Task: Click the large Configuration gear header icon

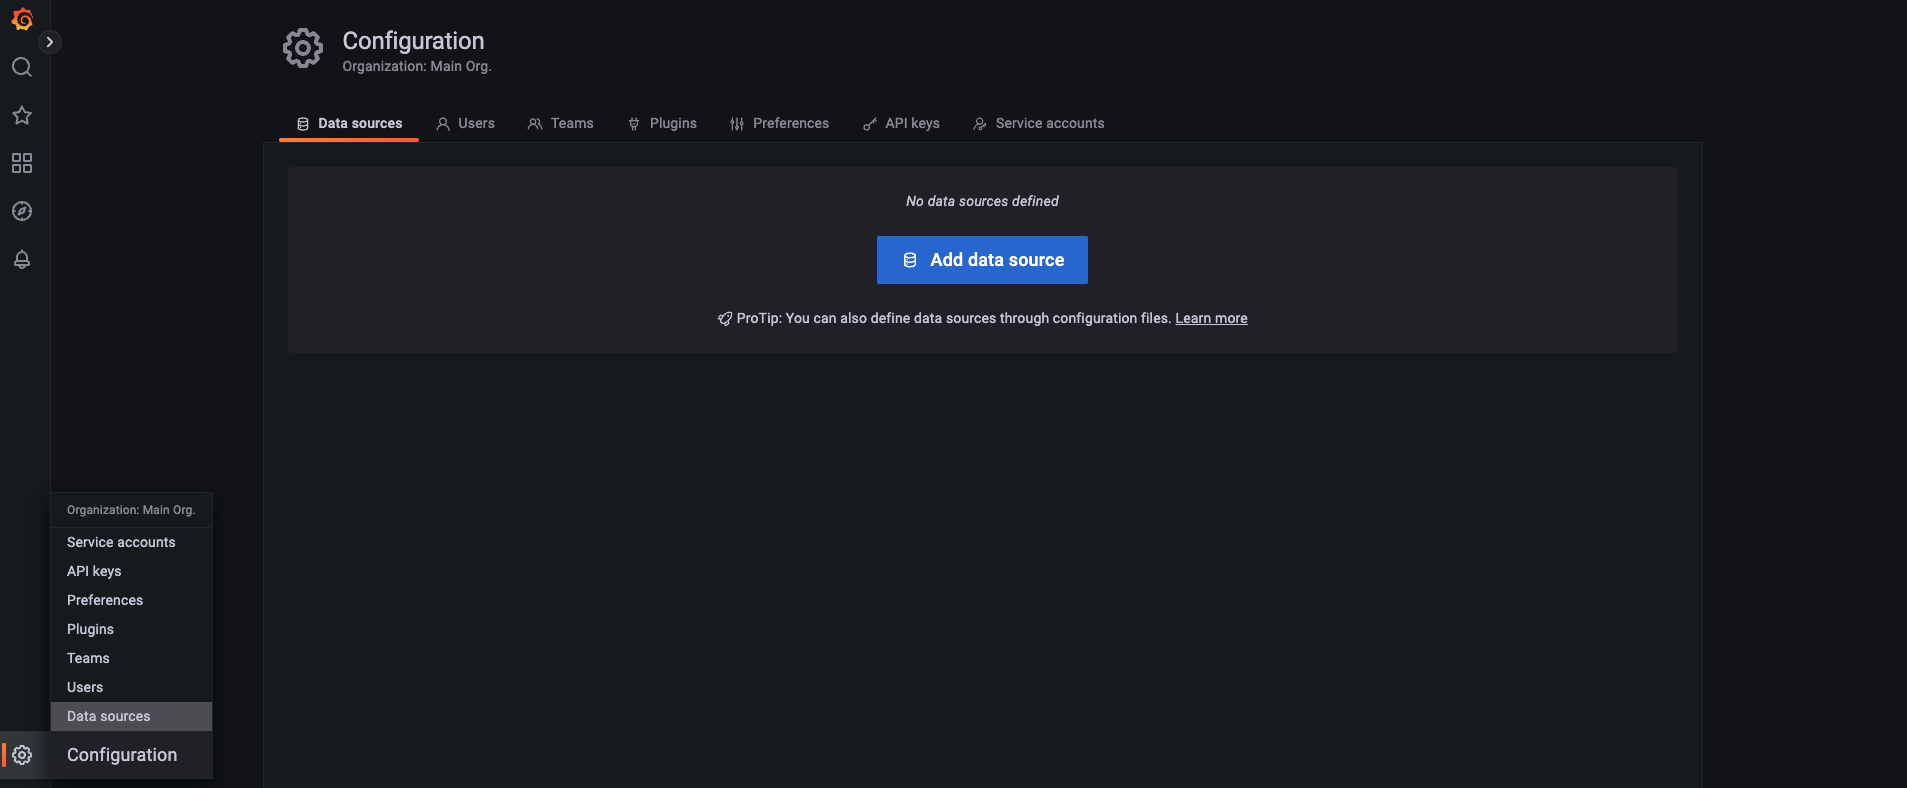Action: (x=303, y=48)
